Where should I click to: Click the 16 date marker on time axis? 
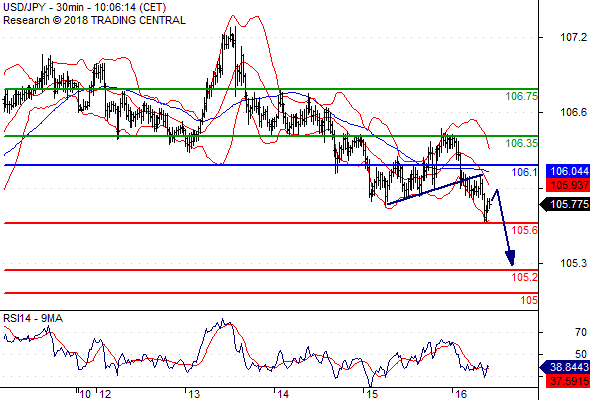coord(461,394)
